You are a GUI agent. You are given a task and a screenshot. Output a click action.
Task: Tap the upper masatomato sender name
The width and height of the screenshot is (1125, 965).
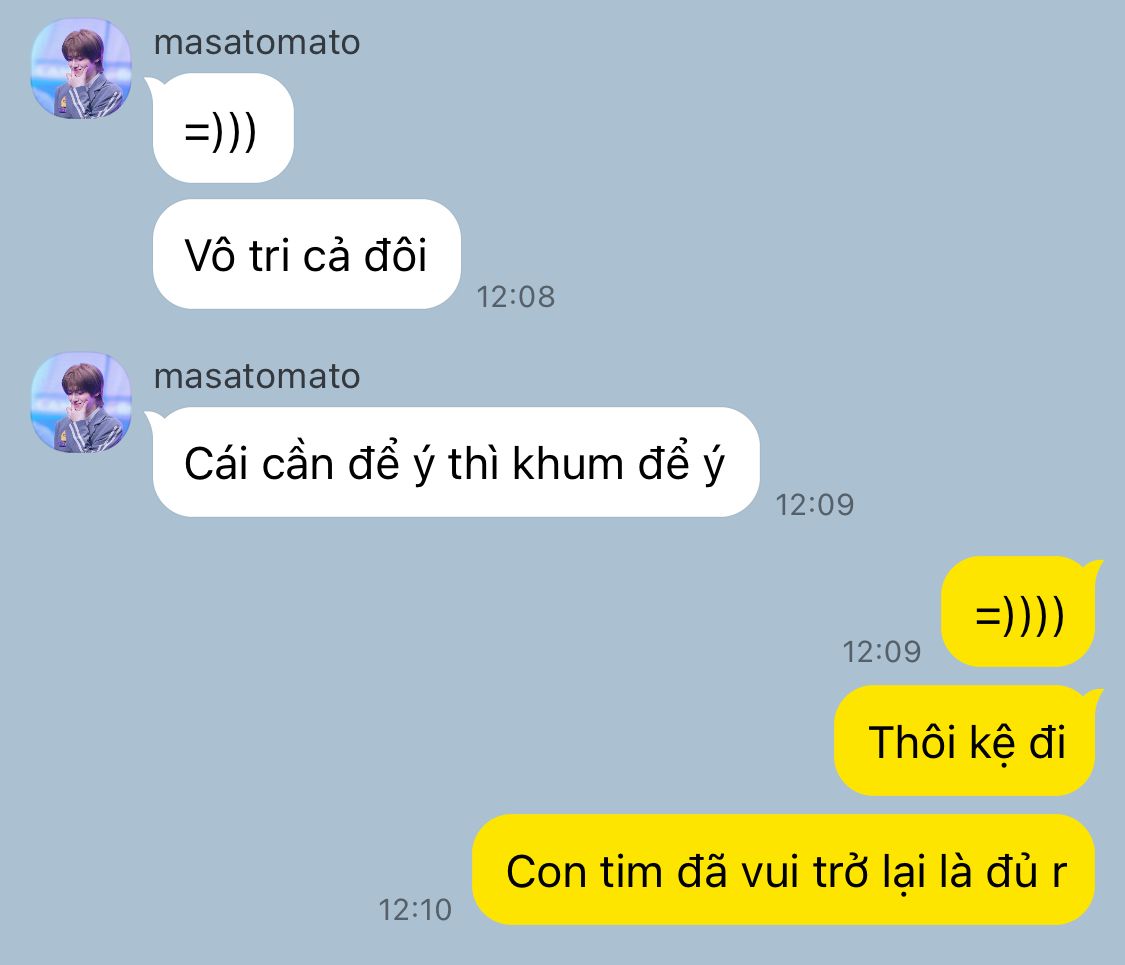pos(257,42)
